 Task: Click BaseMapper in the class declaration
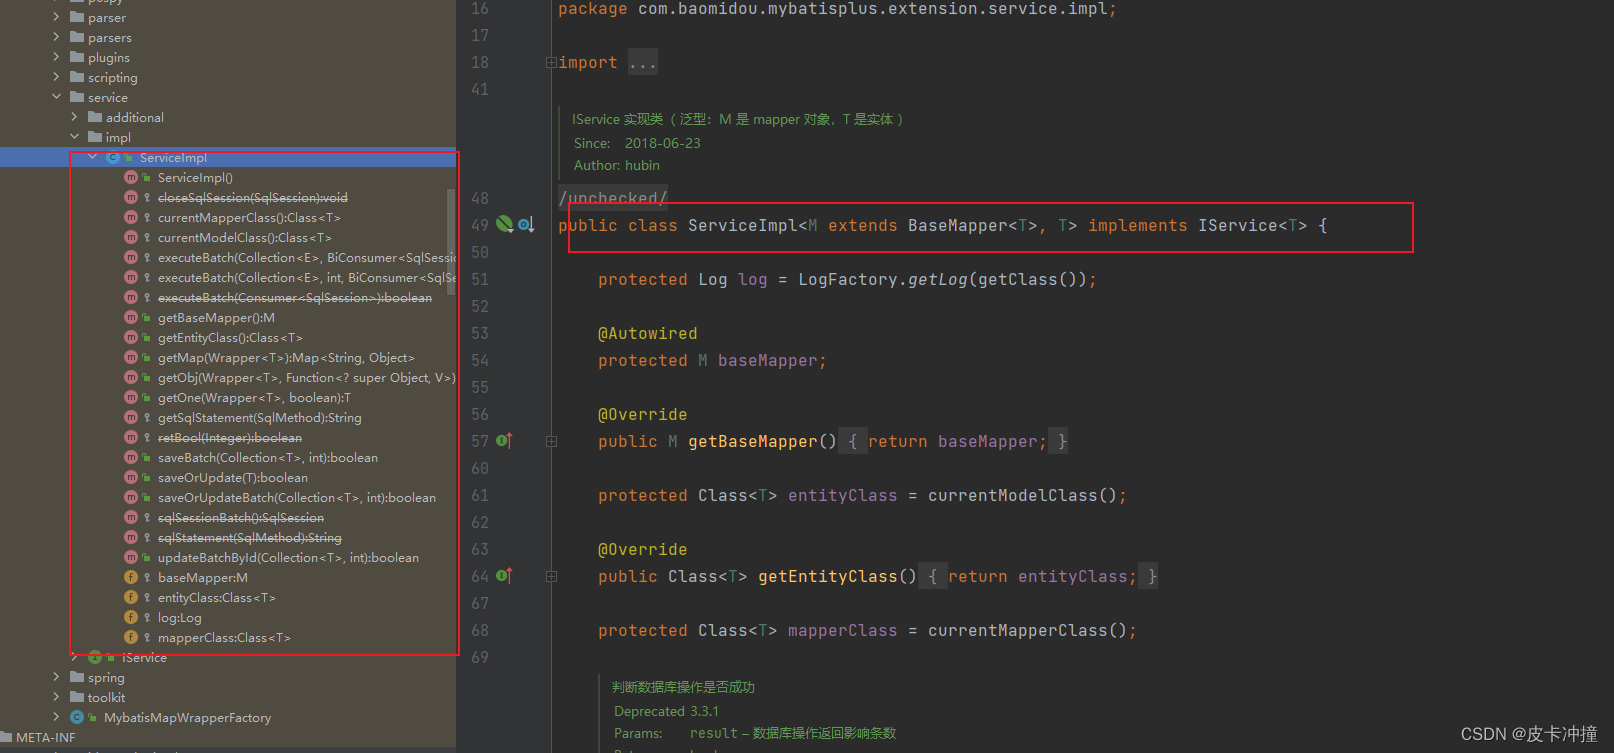957,226
